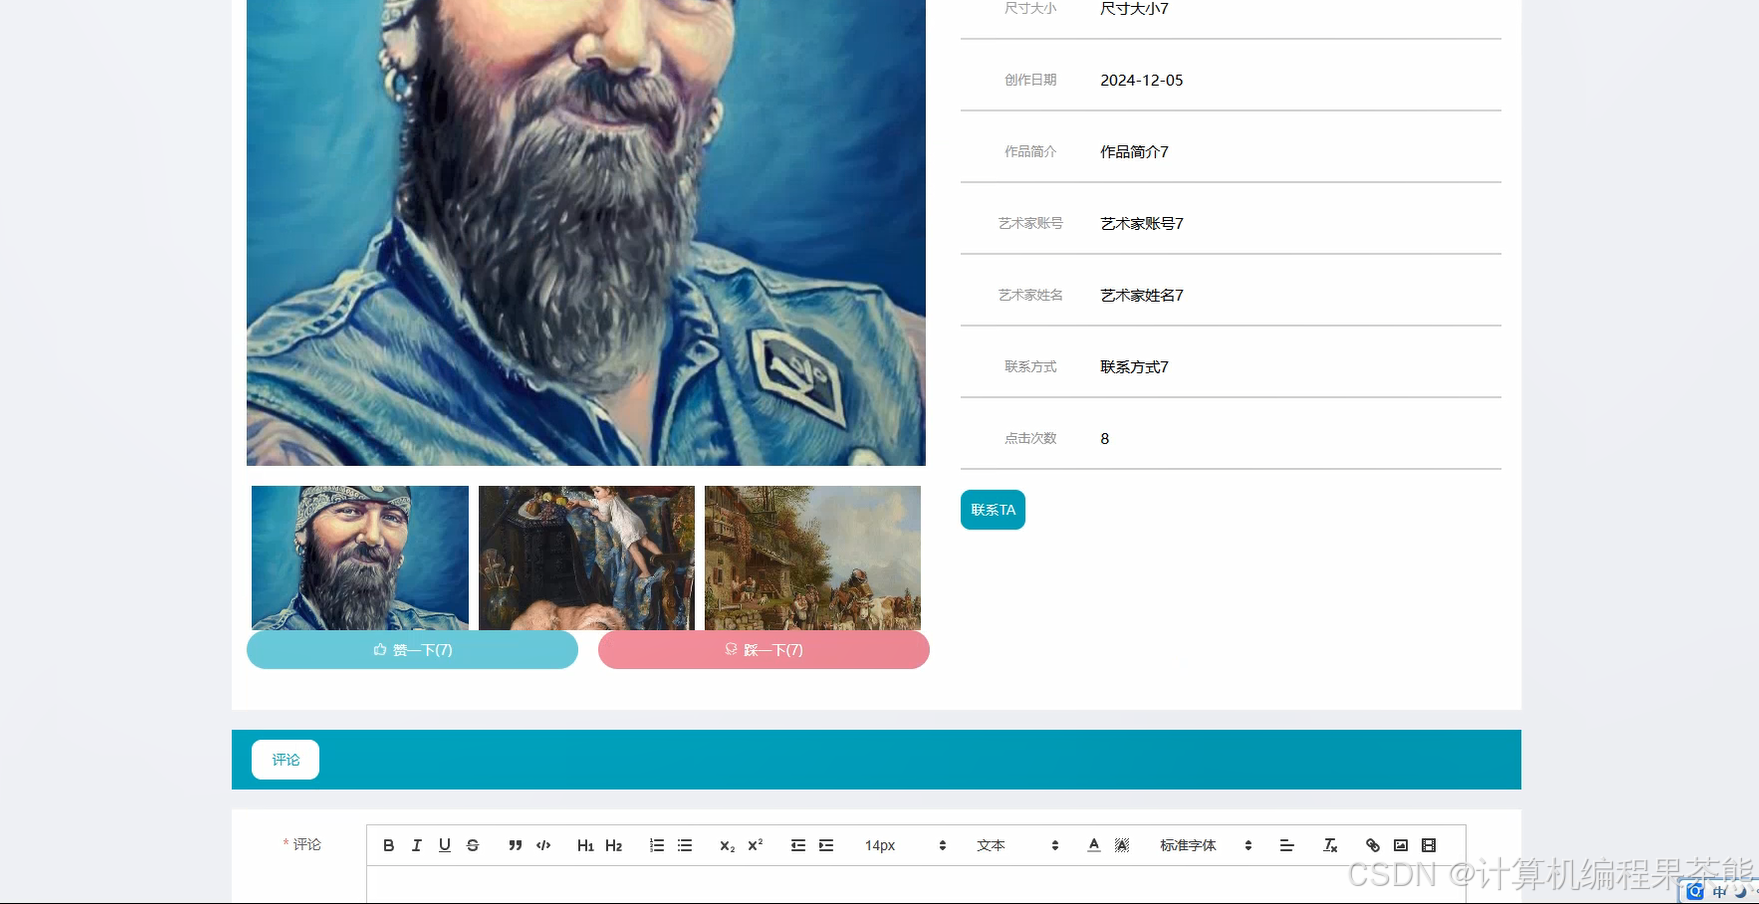This screenshot has width=1759, height=904.
Task: Insert a blockquote in the comment editor
Action: tap(515, 845)
